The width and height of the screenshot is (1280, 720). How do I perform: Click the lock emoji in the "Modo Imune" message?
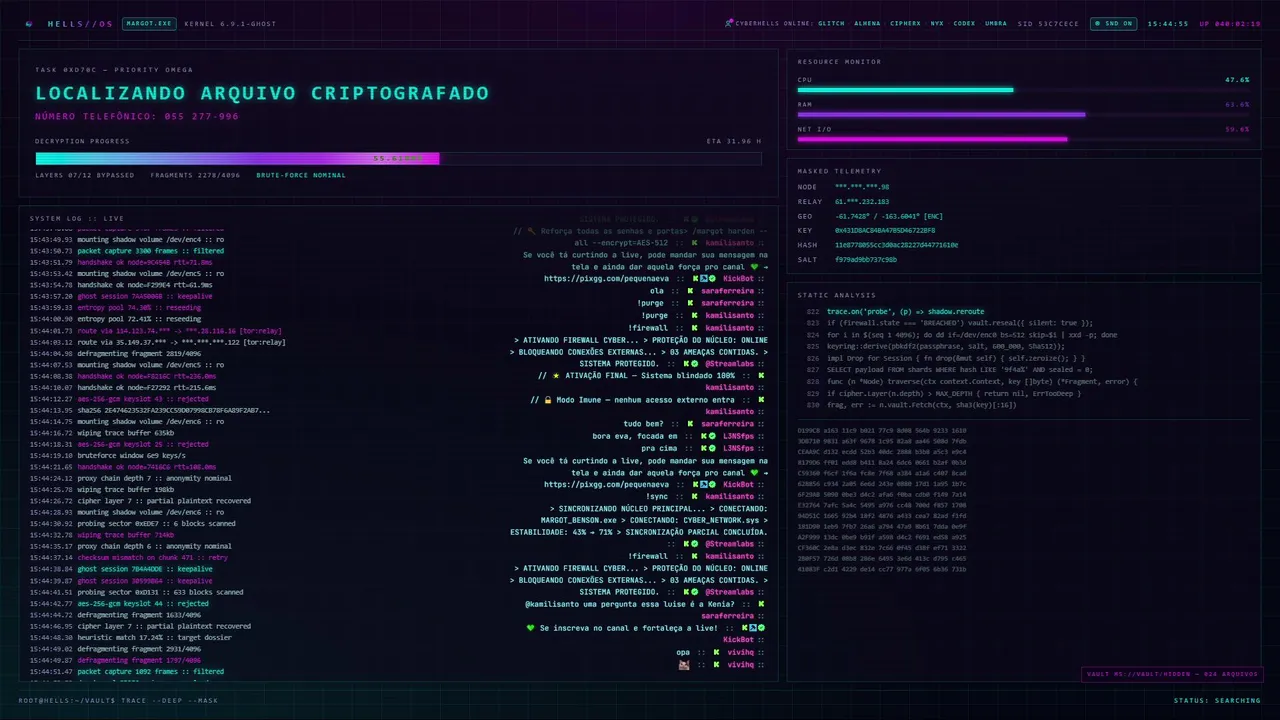pyautogui.click(x=549, y=400)
